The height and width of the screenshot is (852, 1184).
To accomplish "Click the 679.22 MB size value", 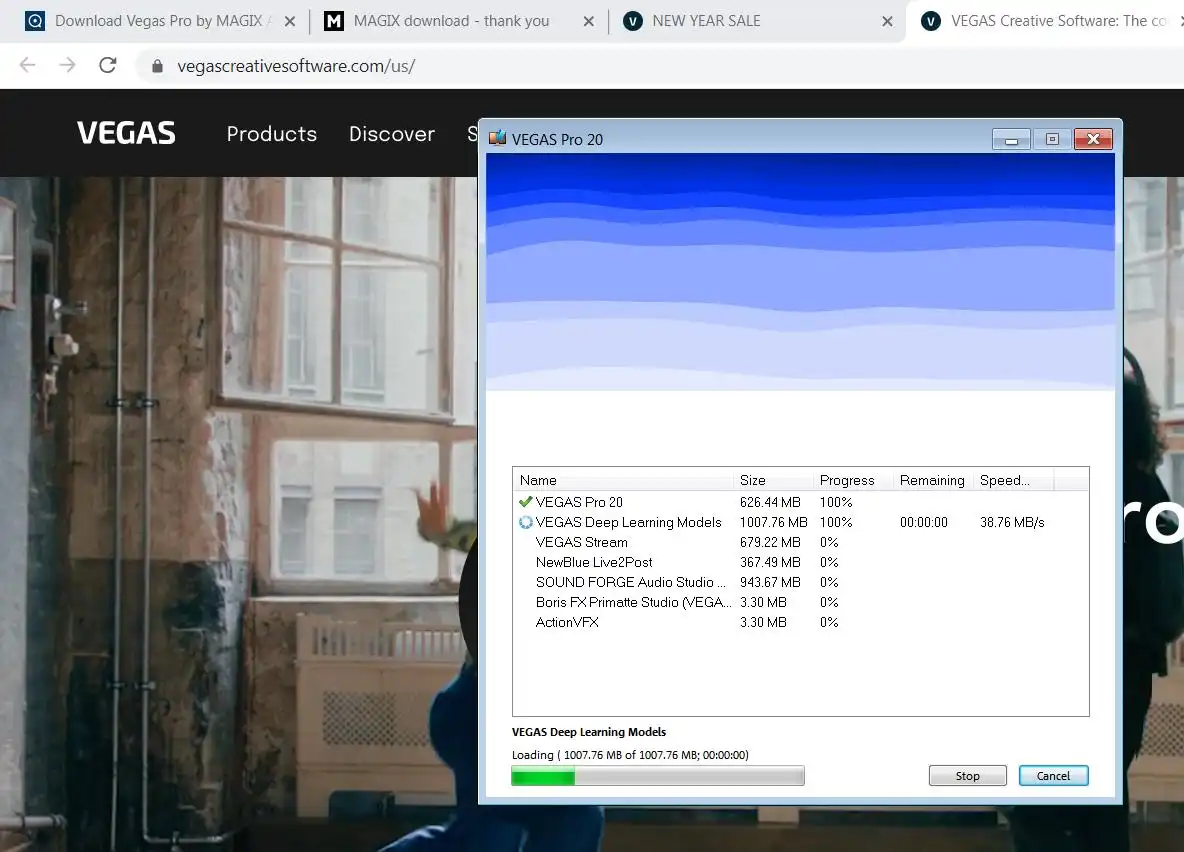I will point(770,542).
